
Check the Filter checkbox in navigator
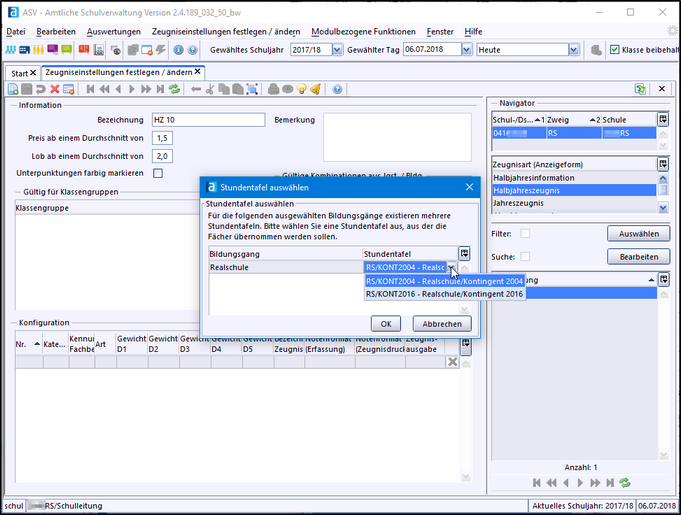(525, 233)
